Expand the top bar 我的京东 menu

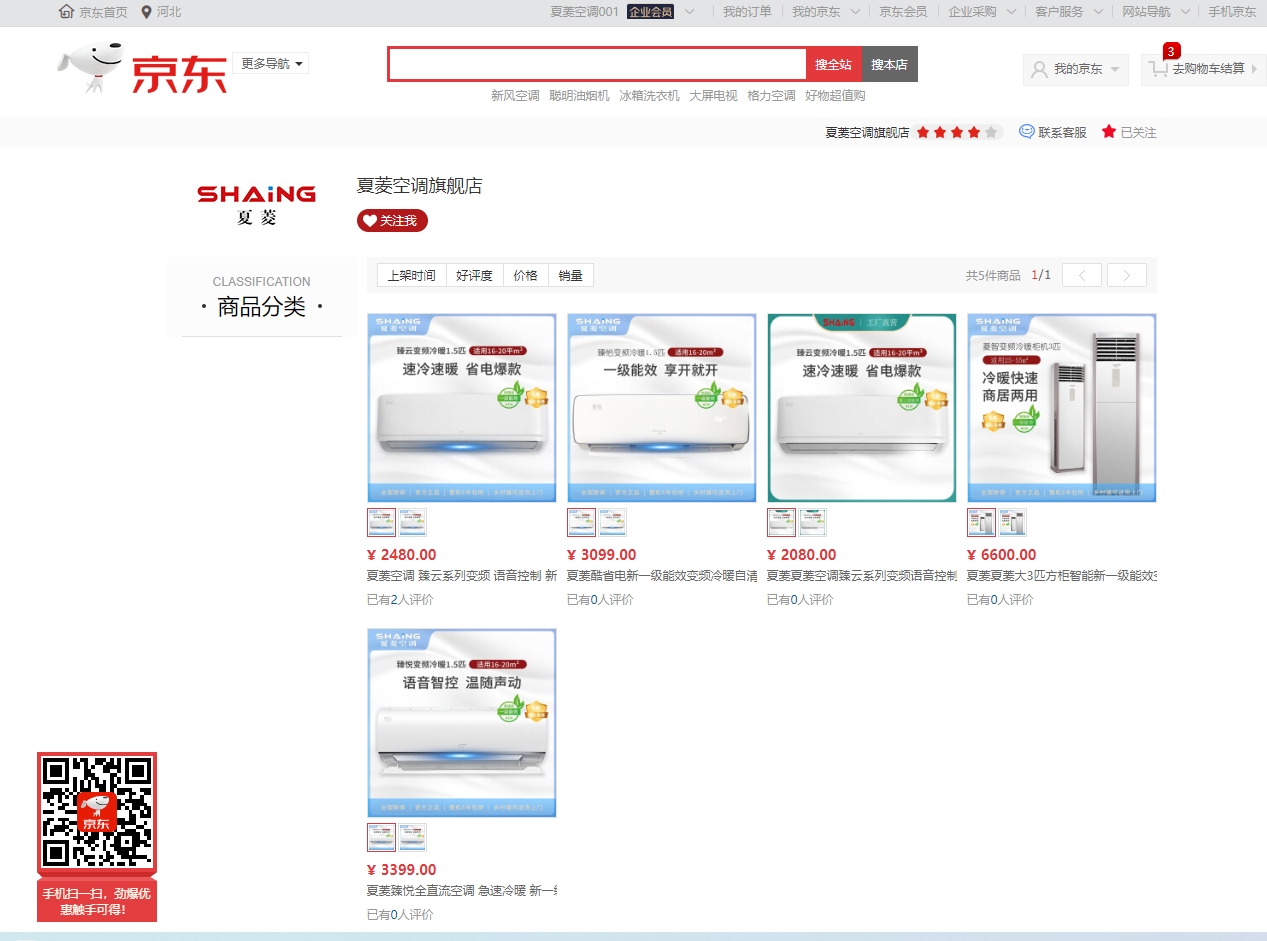(825, 12)
